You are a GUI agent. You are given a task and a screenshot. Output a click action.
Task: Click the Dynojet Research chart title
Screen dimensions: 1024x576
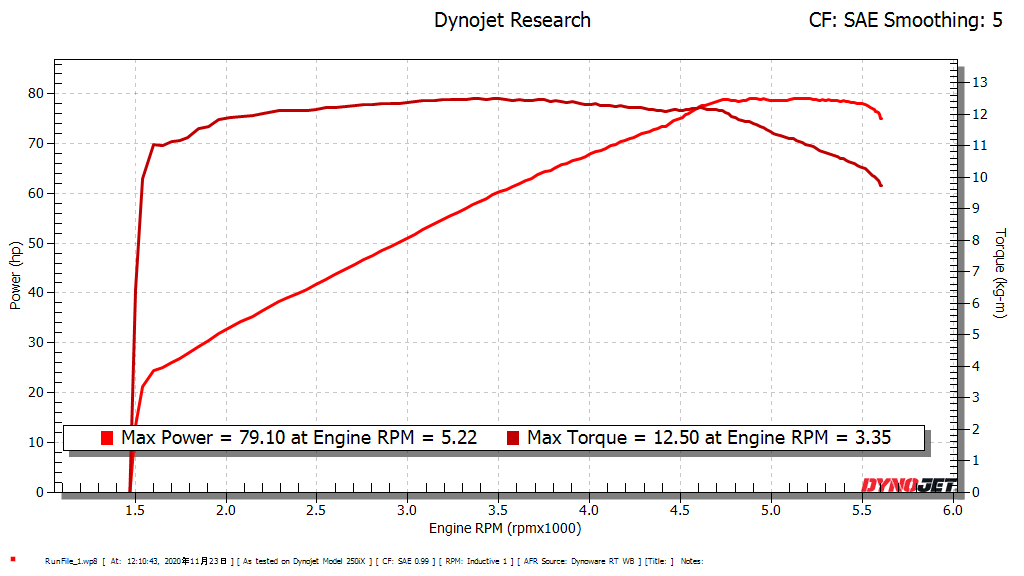coord(512,20)
